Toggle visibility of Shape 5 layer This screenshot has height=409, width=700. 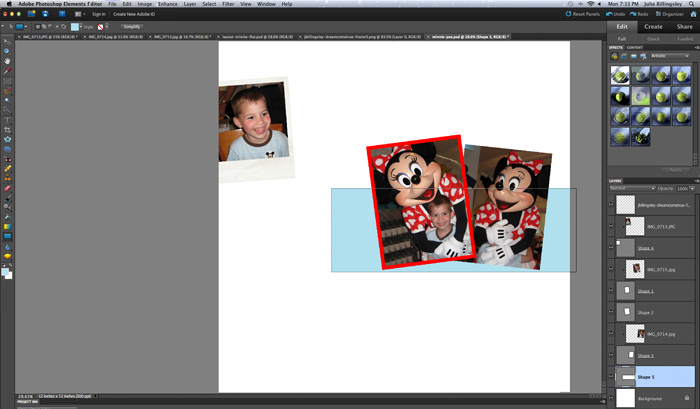(611, 377)
